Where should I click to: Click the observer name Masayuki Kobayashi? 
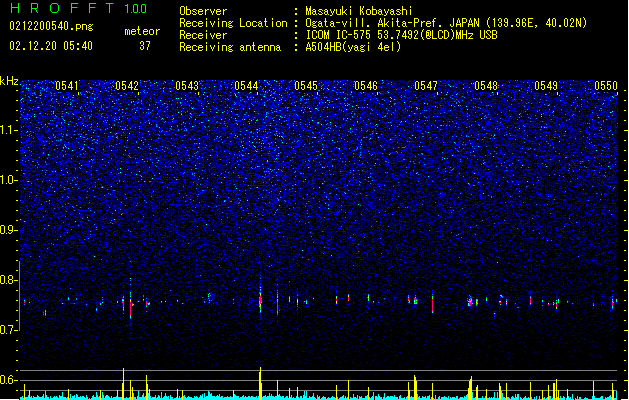point(359,11)
